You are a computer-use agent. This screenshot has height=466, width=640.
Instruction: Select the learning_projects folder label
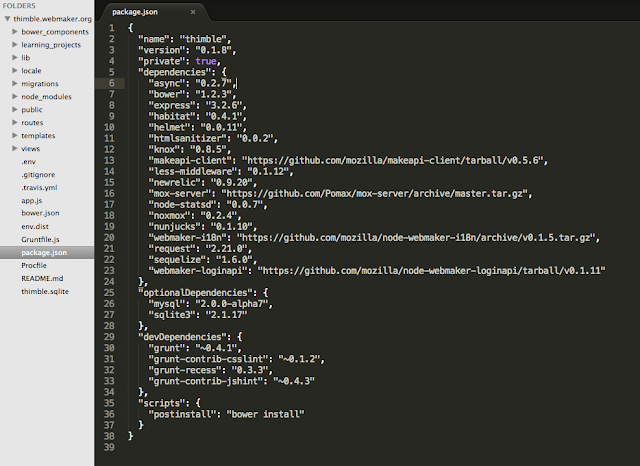coord(51,45)
